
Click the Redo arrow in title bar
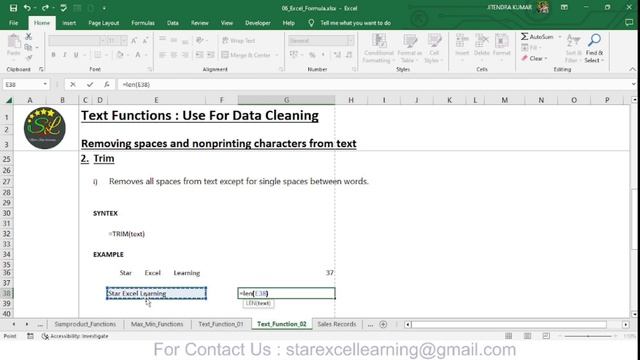tap(45, 8)
